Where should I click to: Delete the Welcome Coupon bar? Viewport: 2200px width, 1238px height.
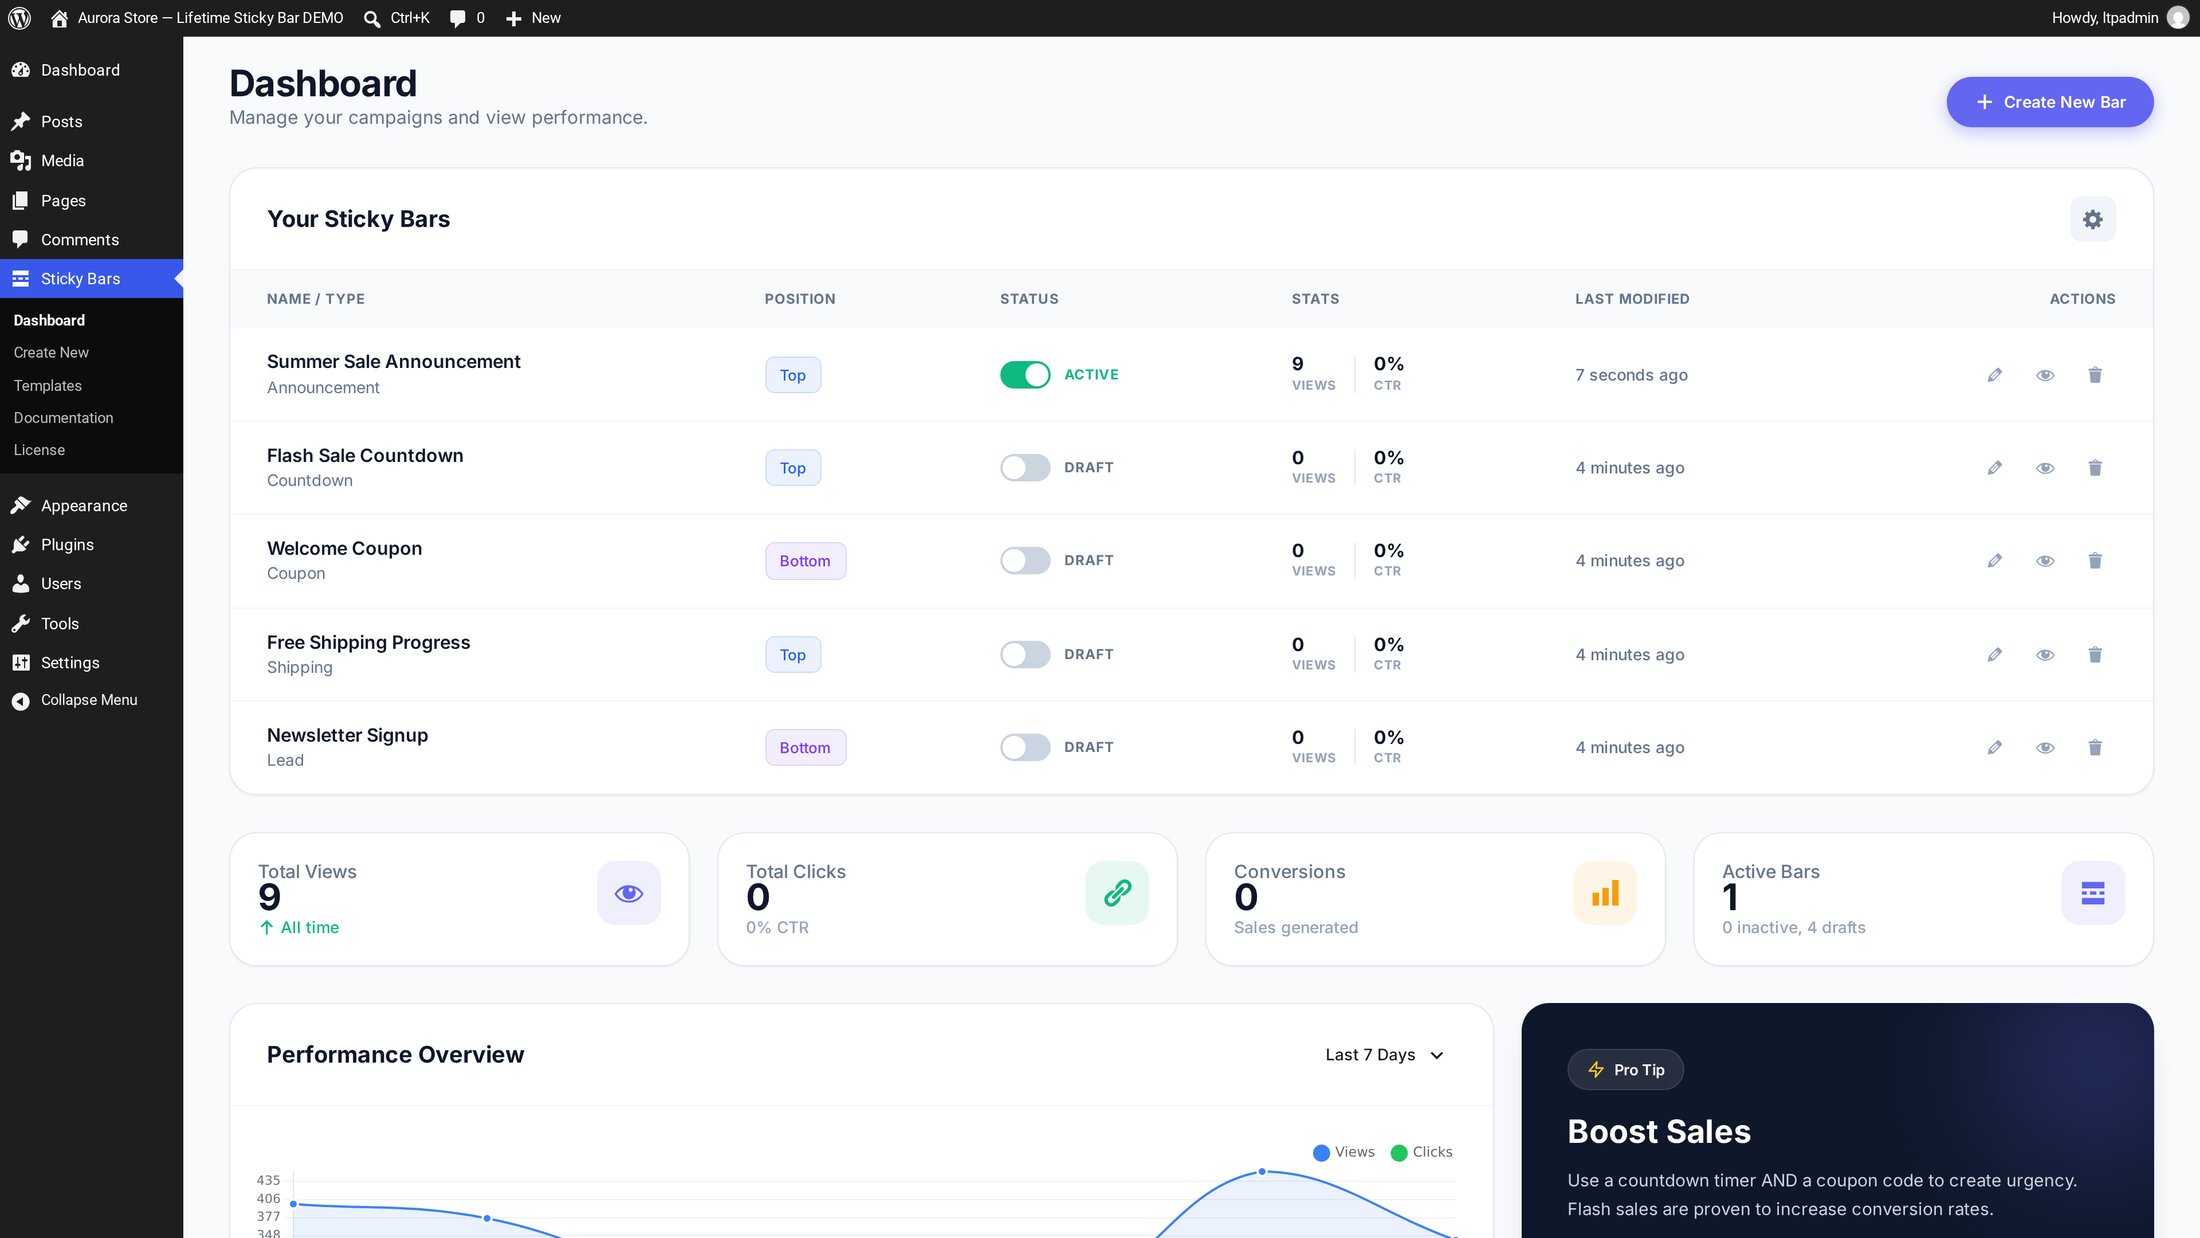pyautogui.click(x=2095, y=561)
